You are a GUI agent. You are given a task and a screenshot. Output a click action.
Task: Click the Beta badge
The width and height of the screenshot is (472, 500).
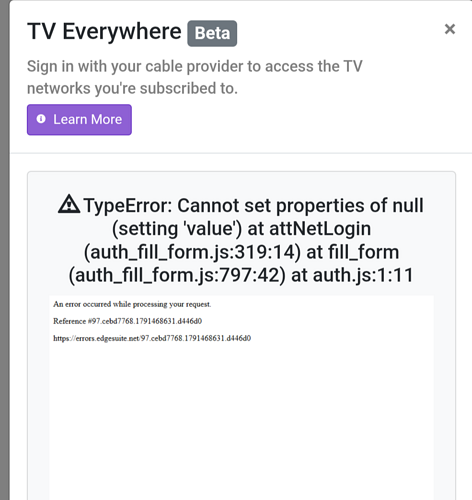pos(212,33)
